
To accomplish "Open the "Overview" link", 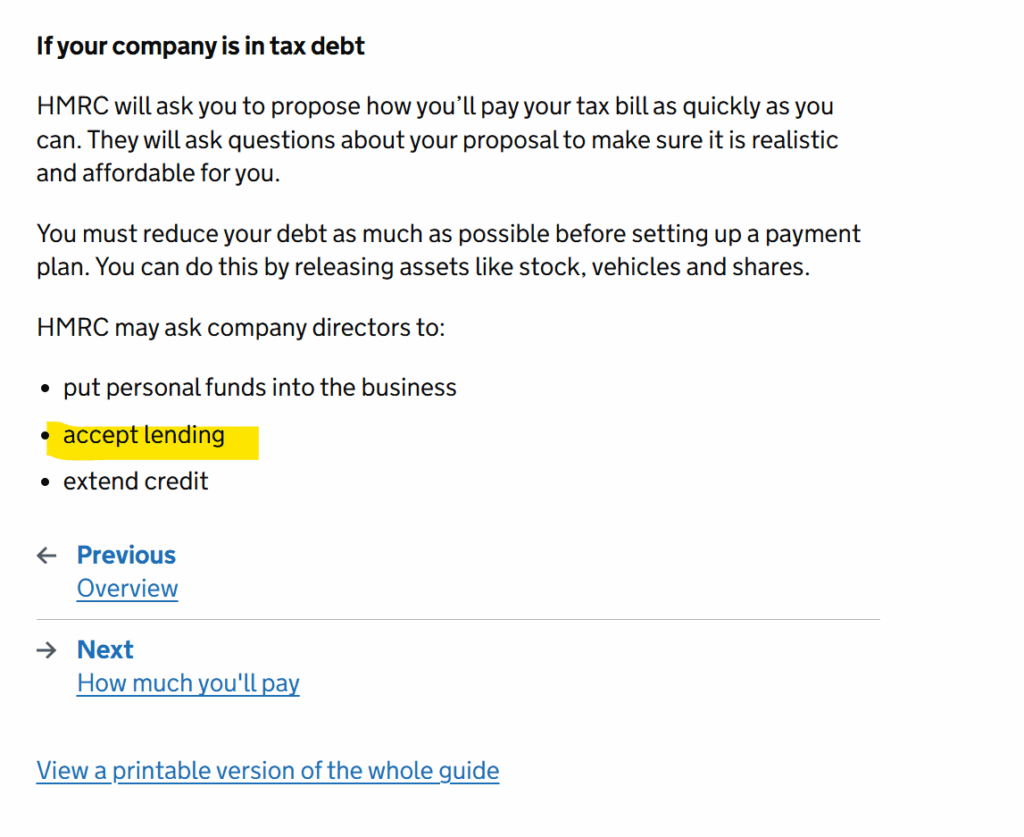I will [127, 588].
